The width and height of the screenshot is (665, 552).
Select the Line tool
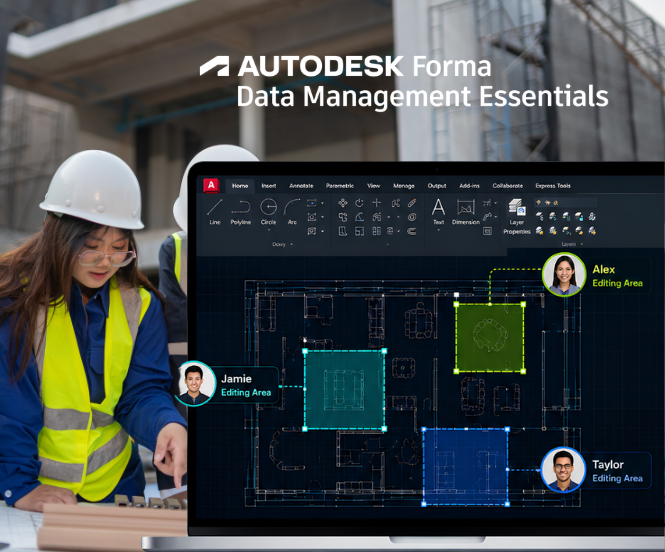[x=215, y=211]
